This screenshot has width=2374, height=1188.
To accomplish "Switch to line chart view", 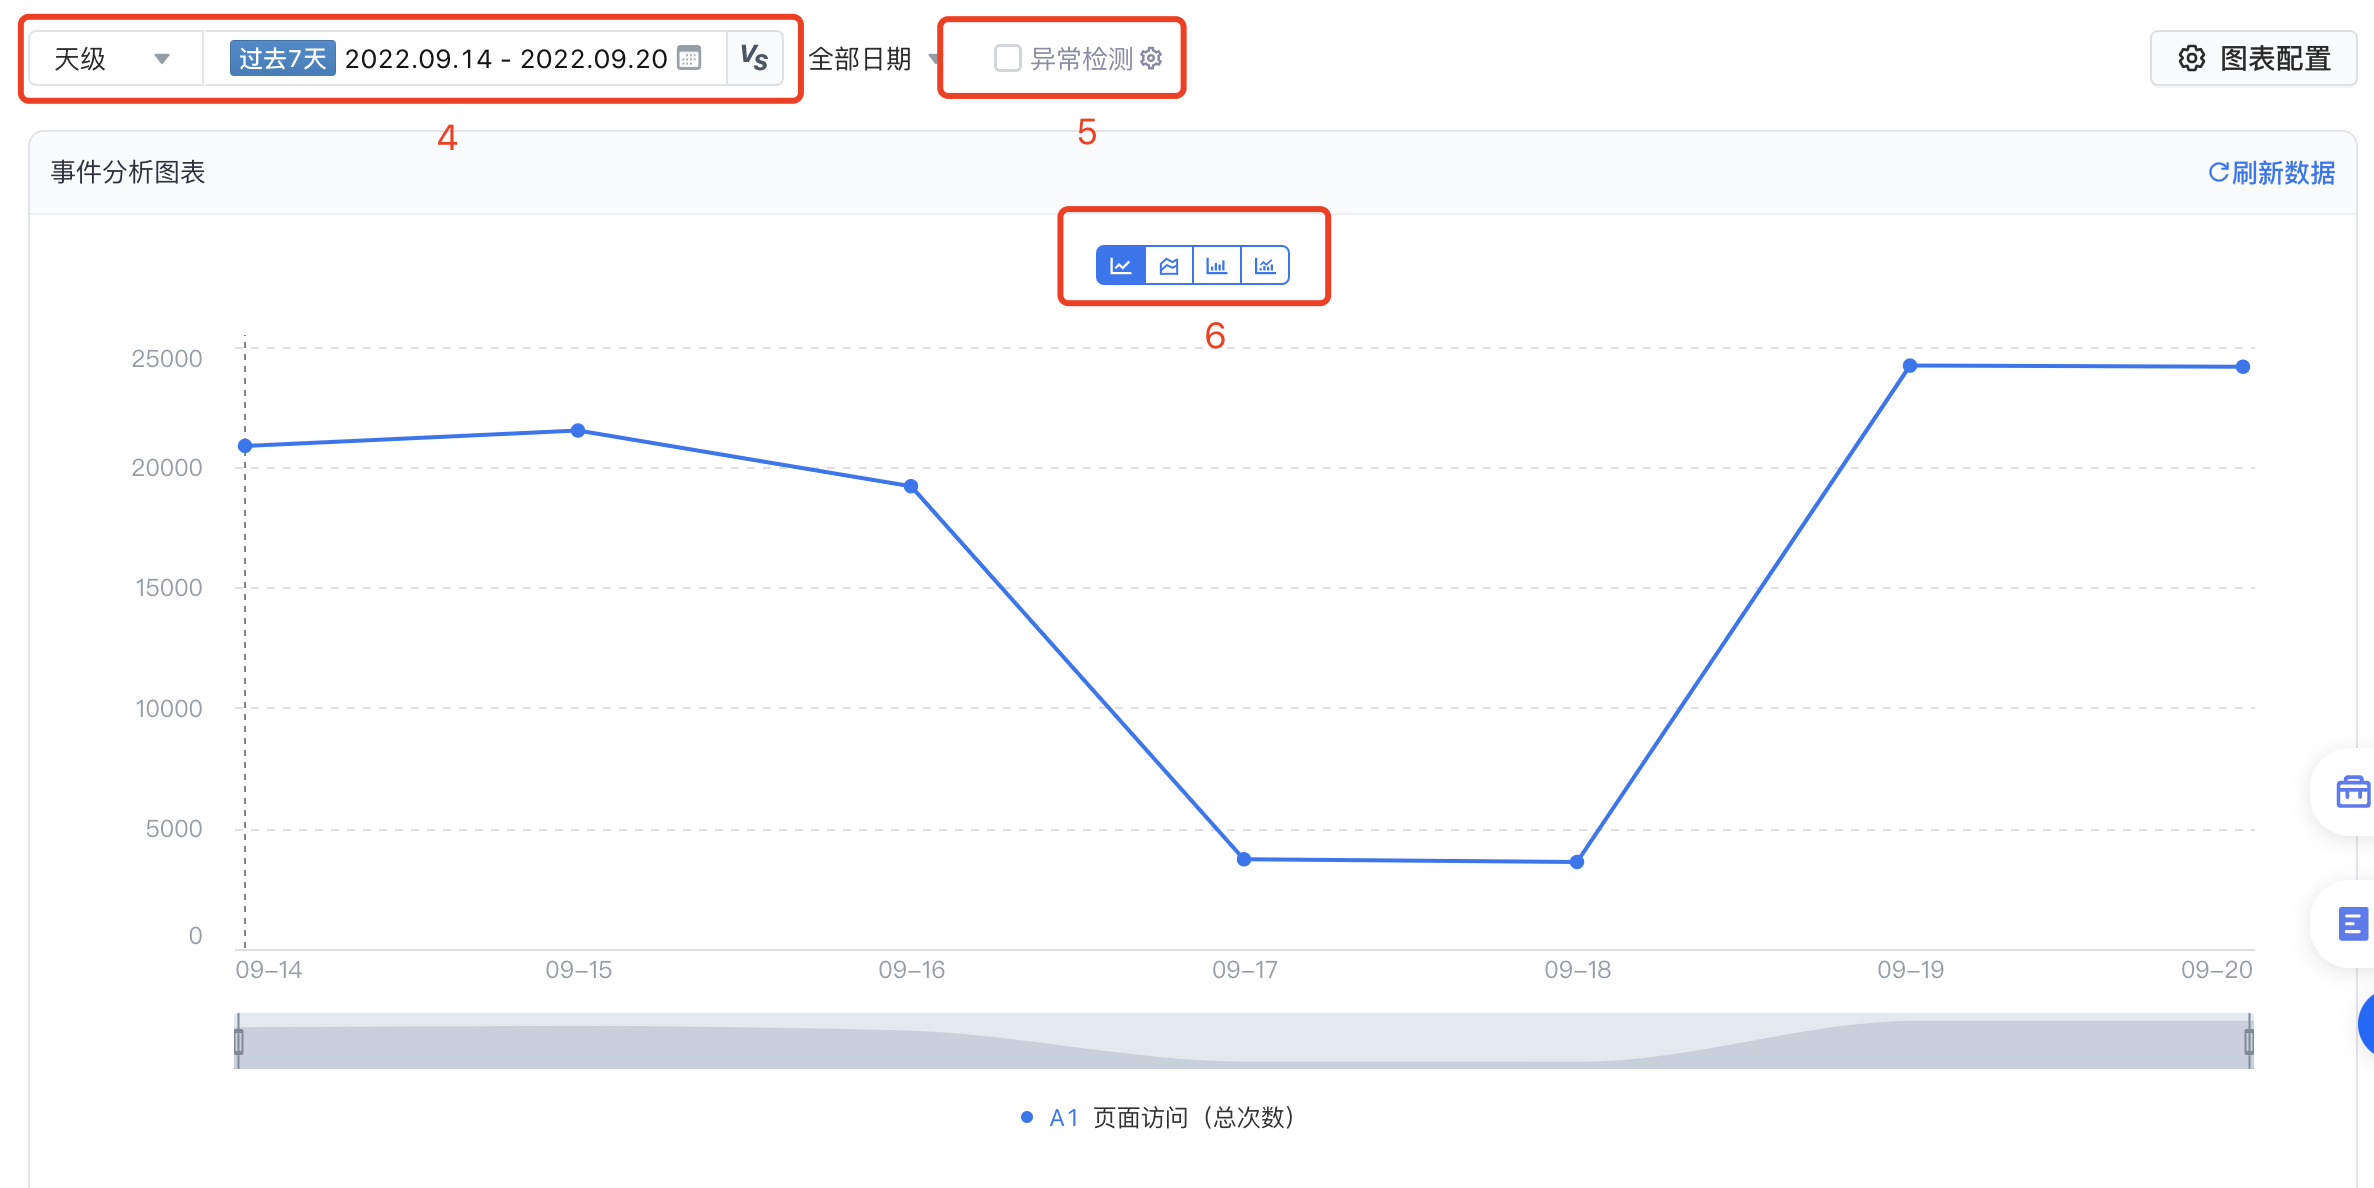I will 1120,266.
